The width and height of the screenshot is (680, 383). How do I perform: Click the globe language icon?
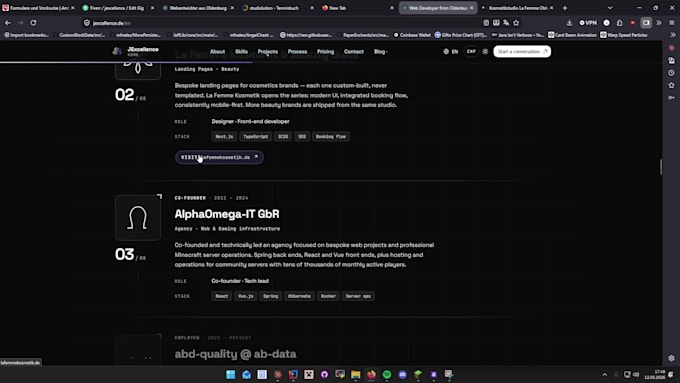click(x=446, y=51)
